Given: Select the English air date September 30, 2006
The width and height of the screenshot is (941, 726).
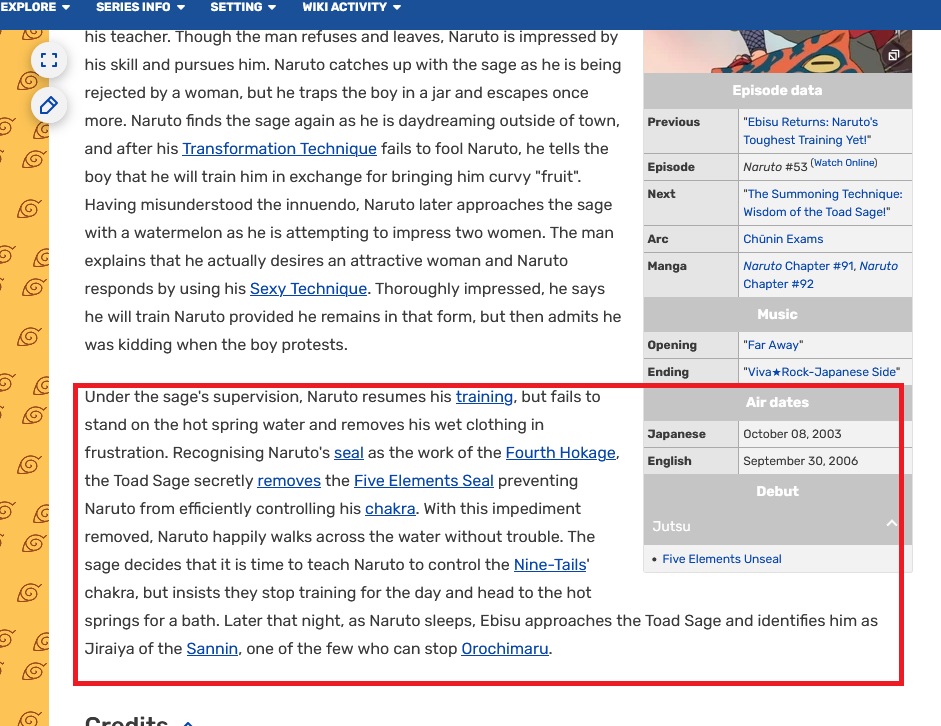Looking at the screenshot, I should click(801, 461).
